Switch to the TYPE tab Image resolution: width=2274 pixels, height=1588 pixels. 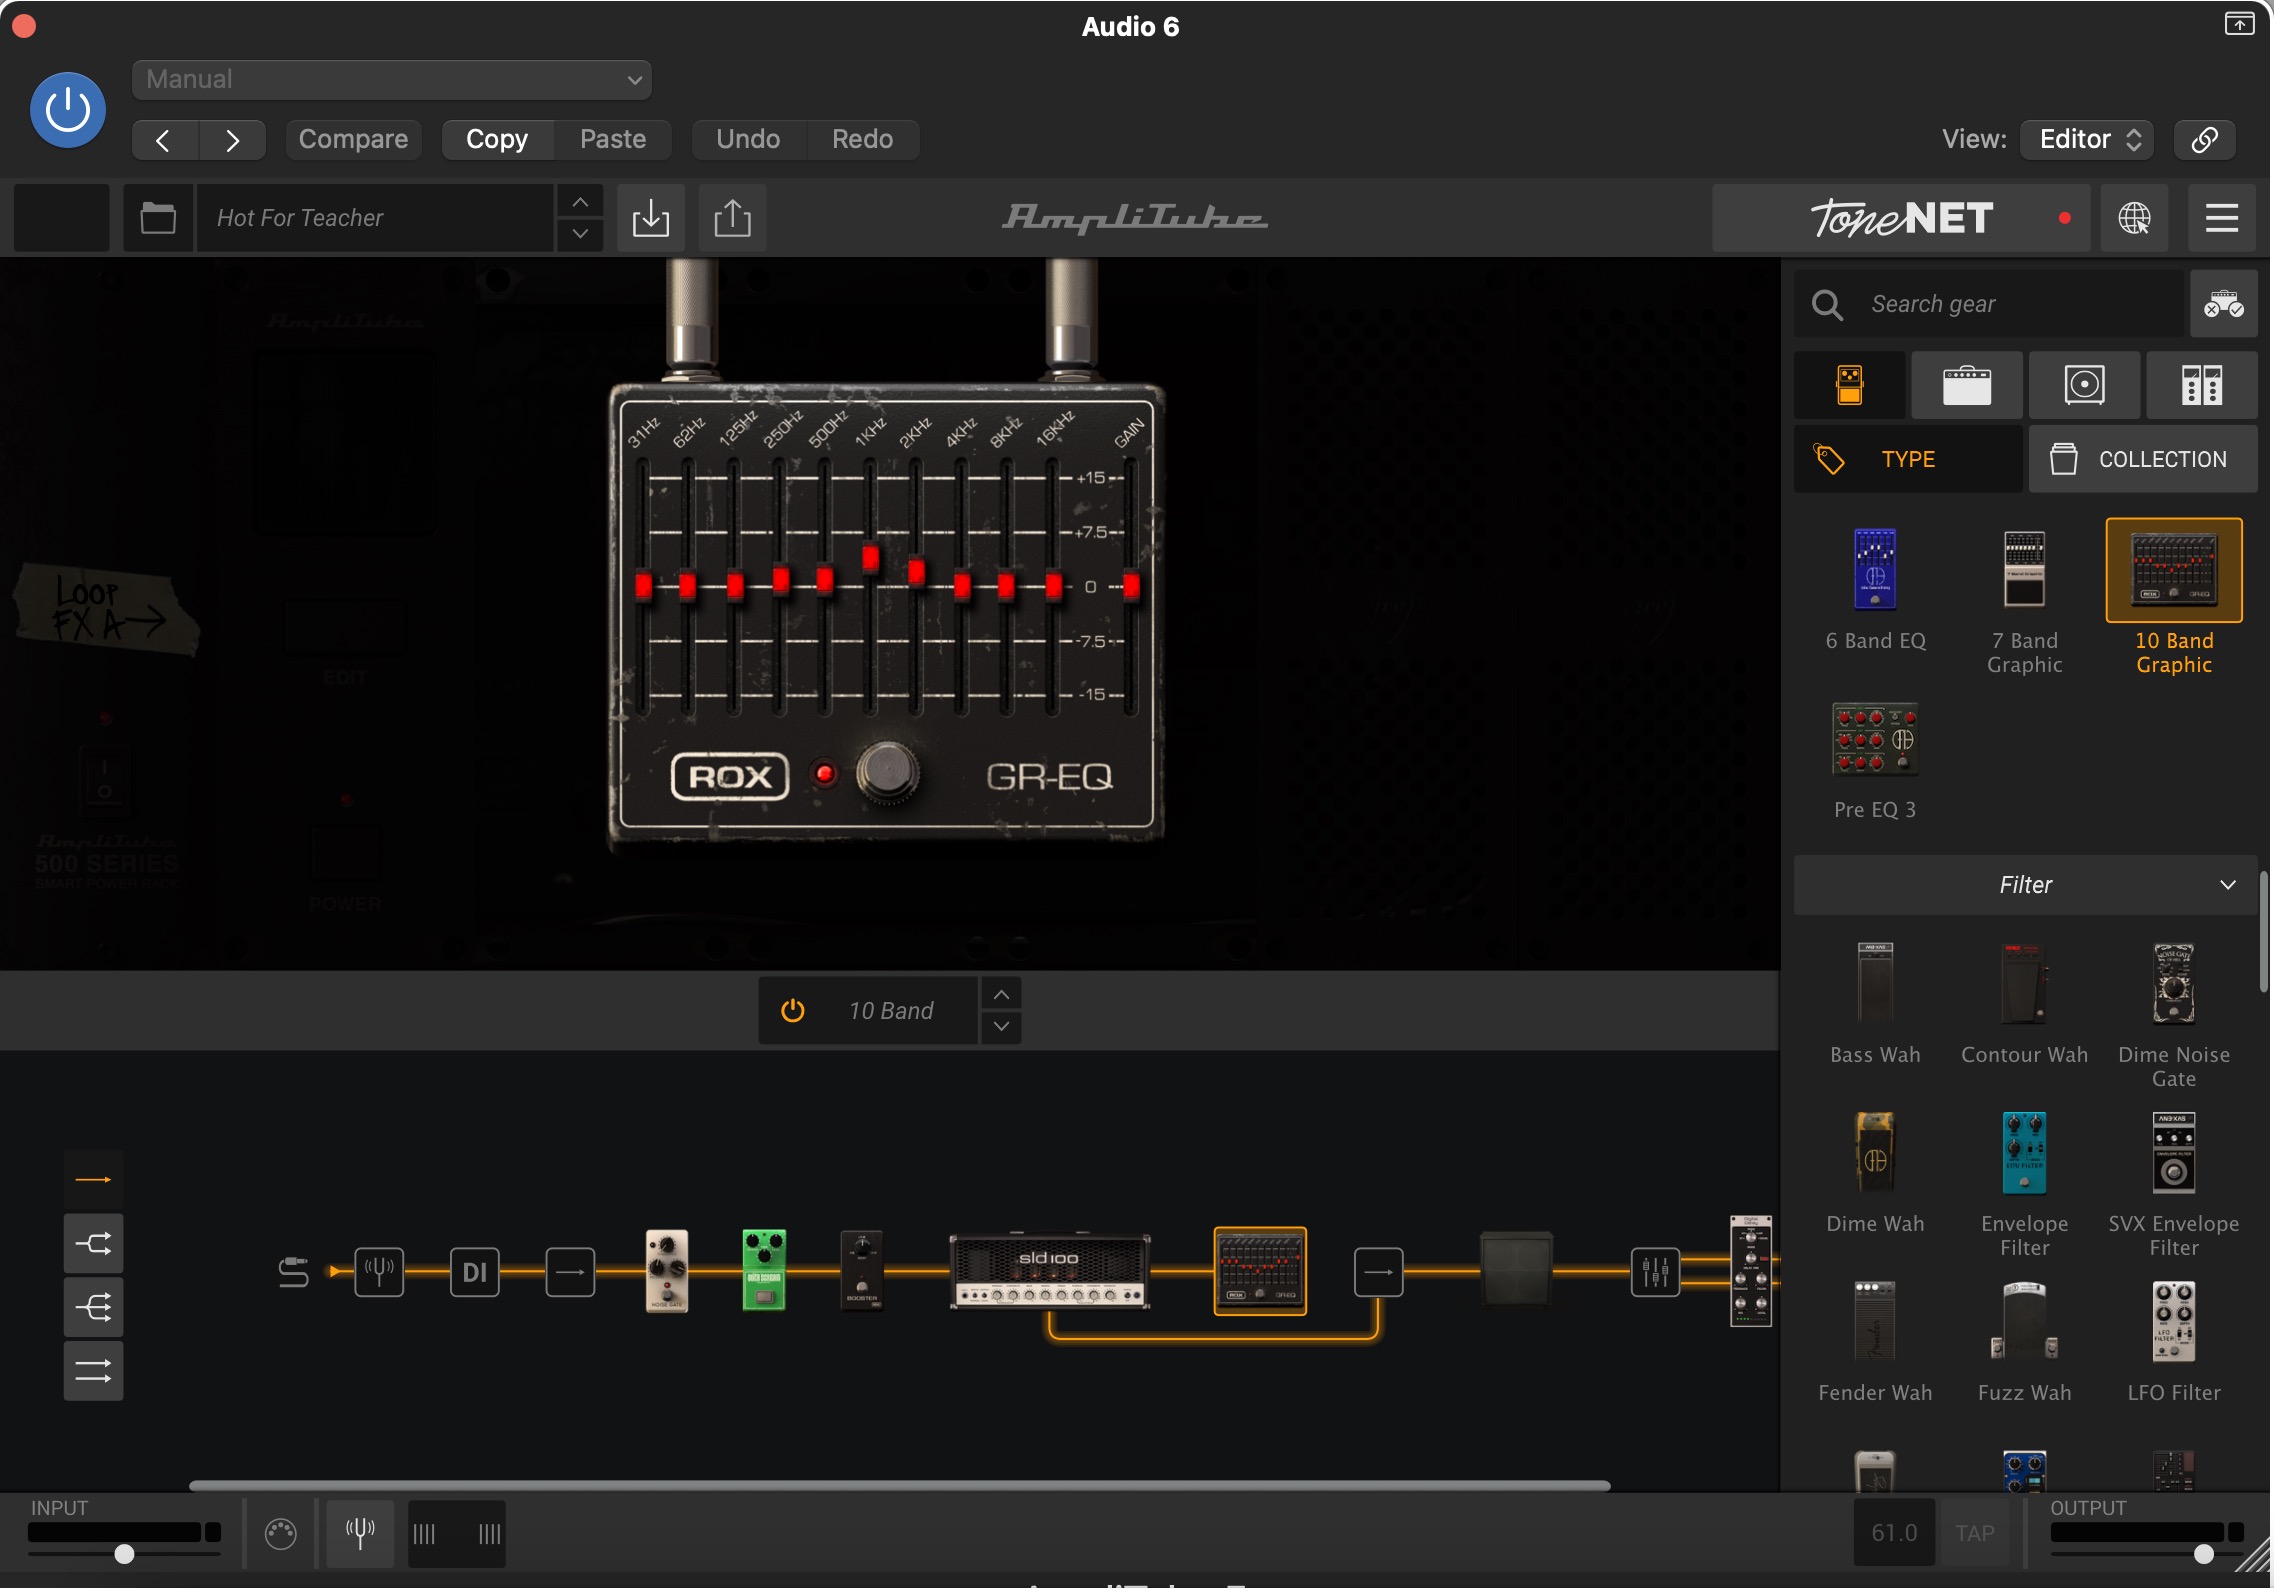click(x=1908, y=459)
